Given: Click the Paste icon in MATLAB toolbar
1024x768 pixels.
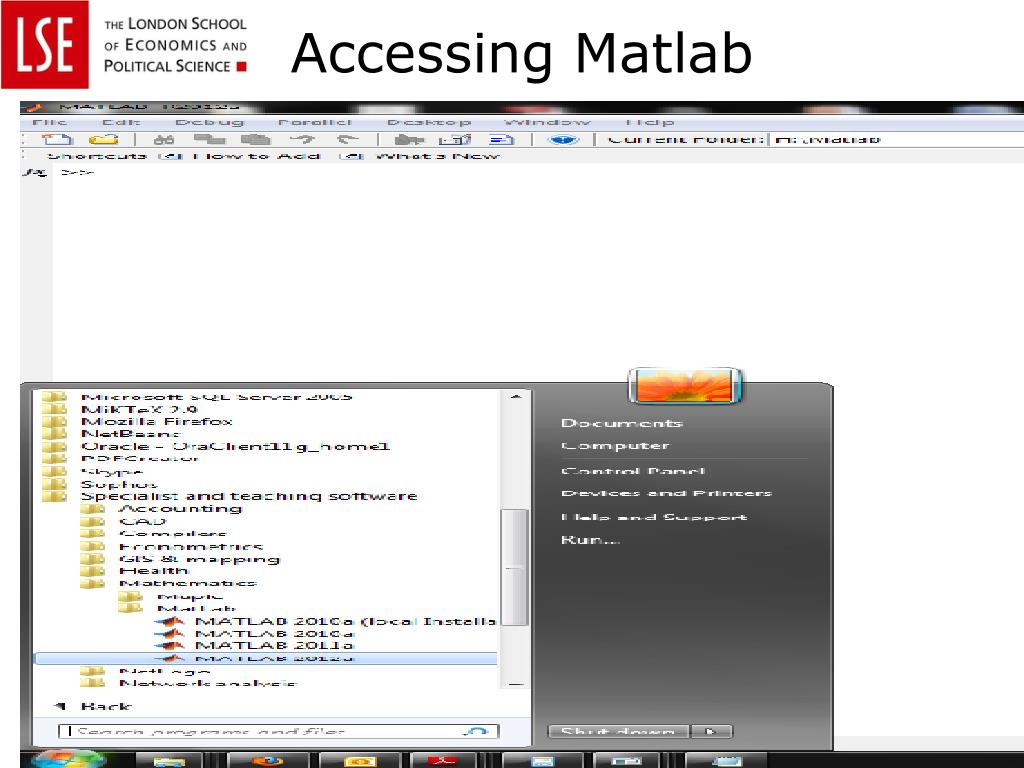Looking at the screenshot, I should 255,139.
